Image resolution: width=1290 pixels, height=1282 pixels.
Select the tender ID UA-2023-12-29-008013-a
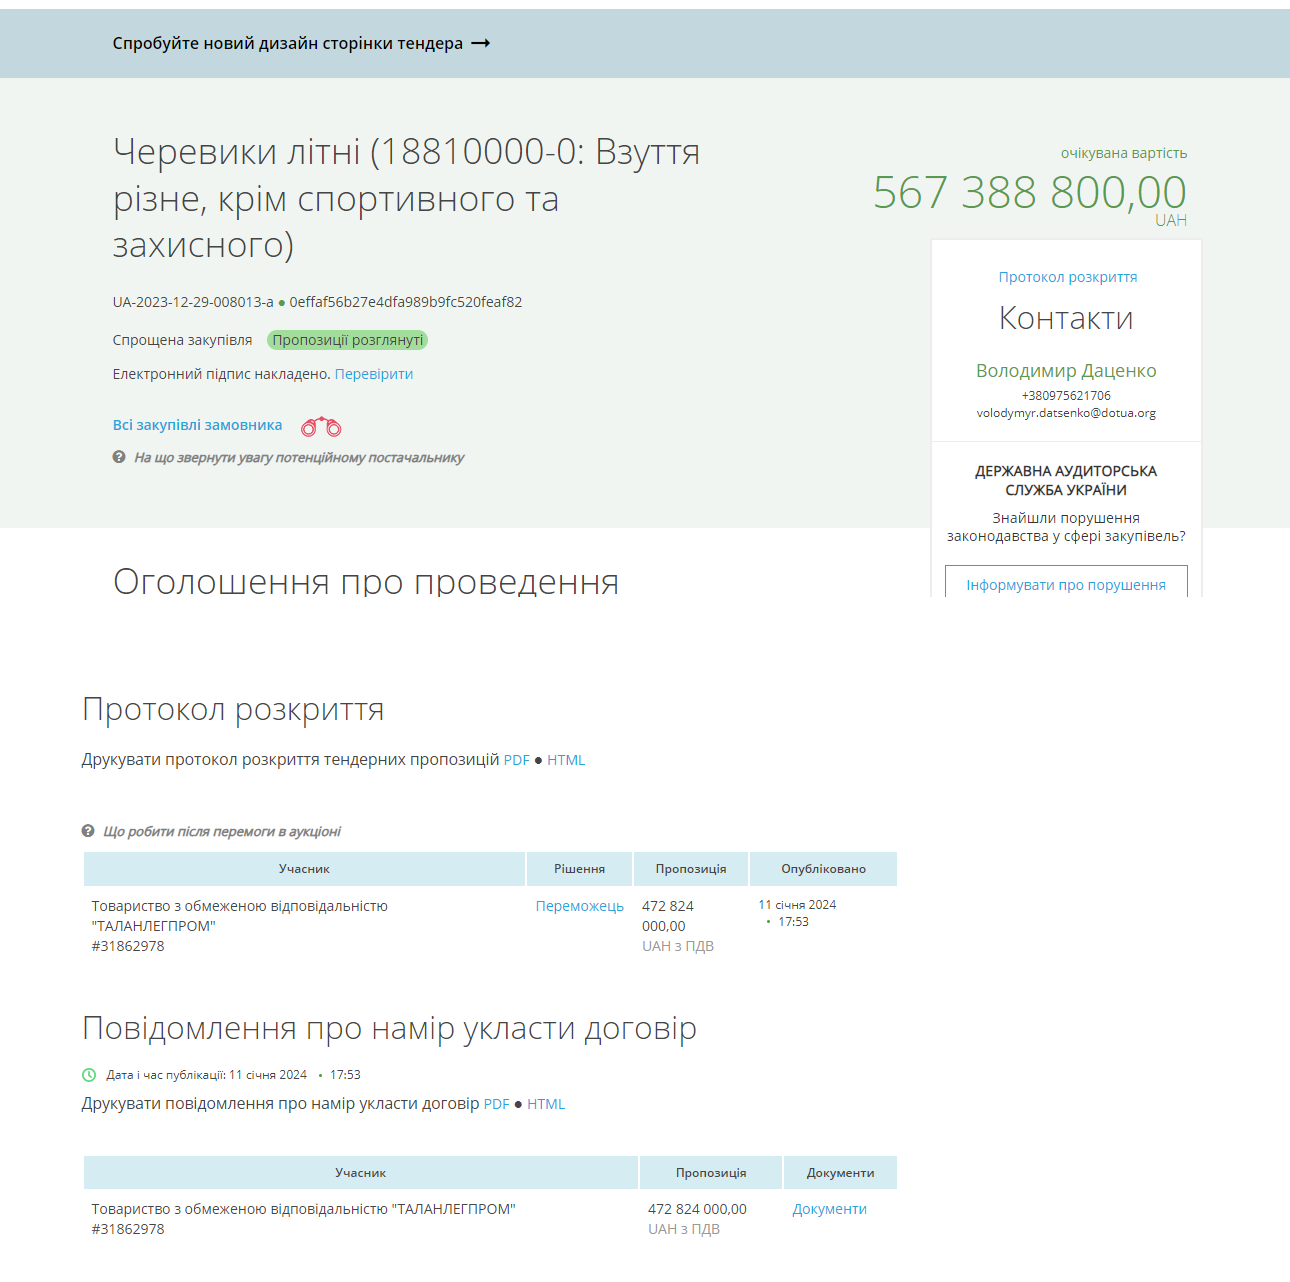(193, 302)
